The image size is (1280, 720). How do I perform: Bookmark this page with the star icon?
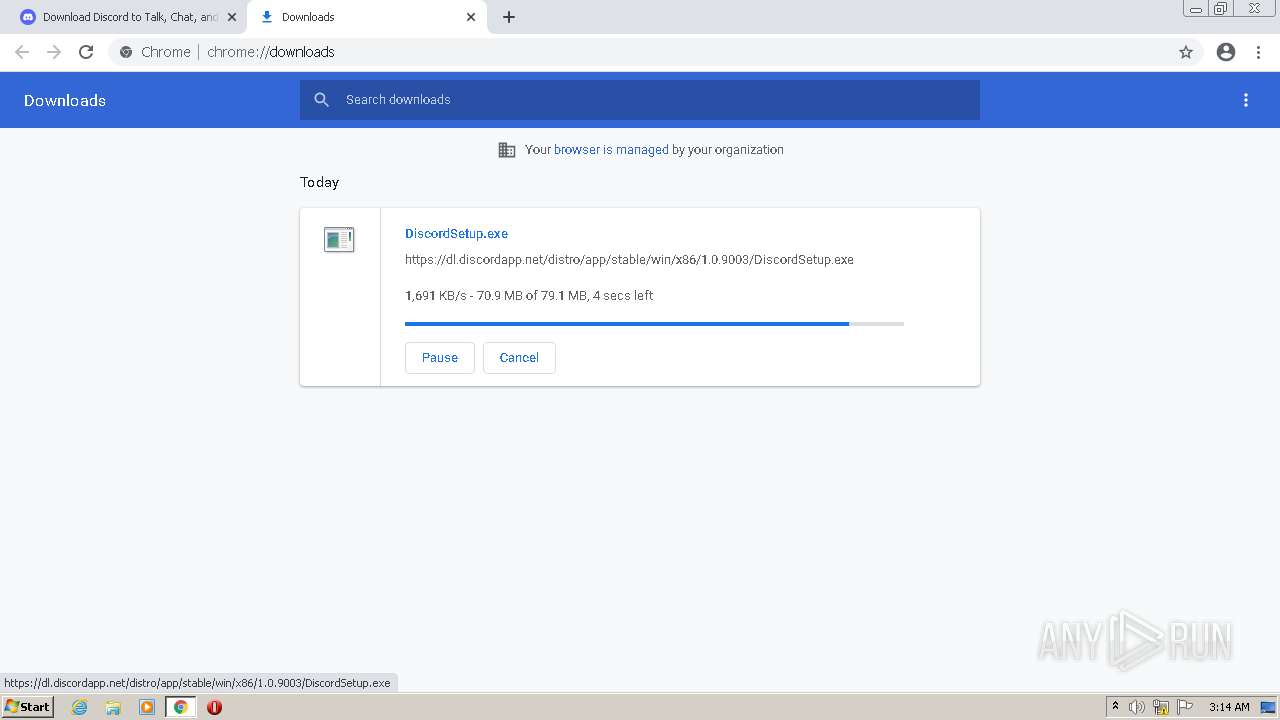click(1186, 52)
